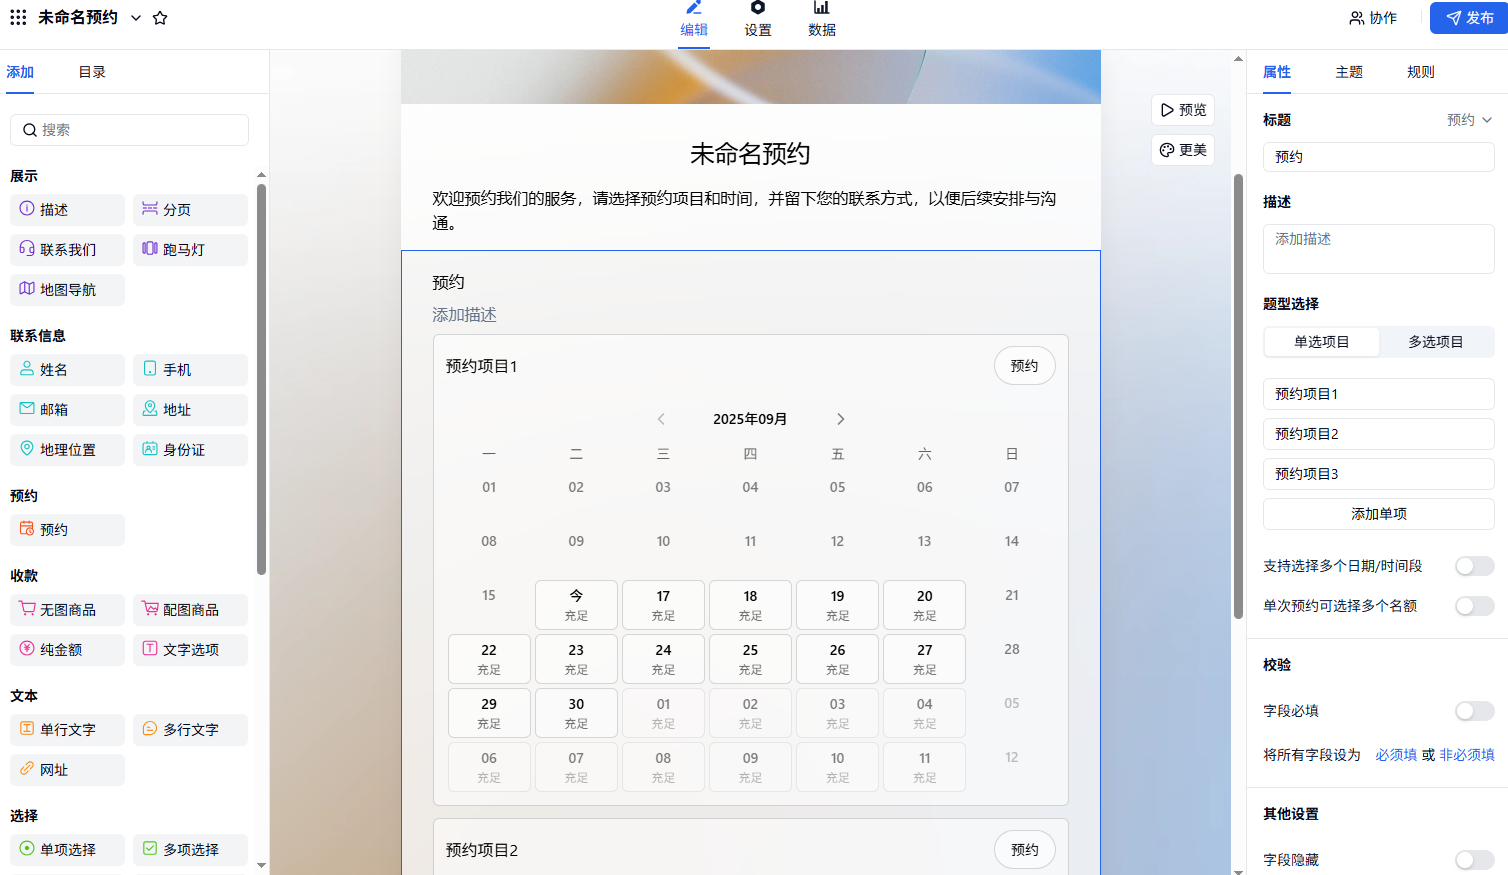This screenshot has width=1508, height=875.
Task: Add the 跑马灯 carousel component
Action: 189,250
